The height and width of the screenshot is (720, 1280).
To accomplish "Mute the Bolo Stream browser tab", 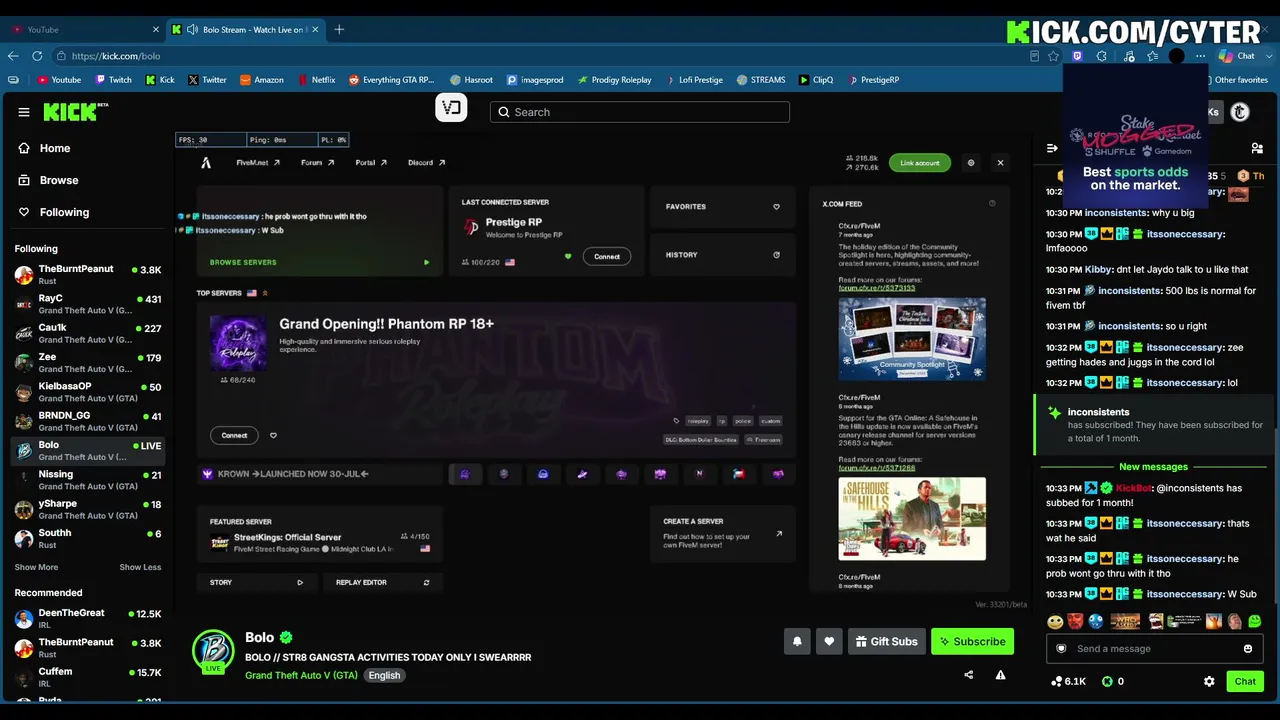I will click(192, 29).
